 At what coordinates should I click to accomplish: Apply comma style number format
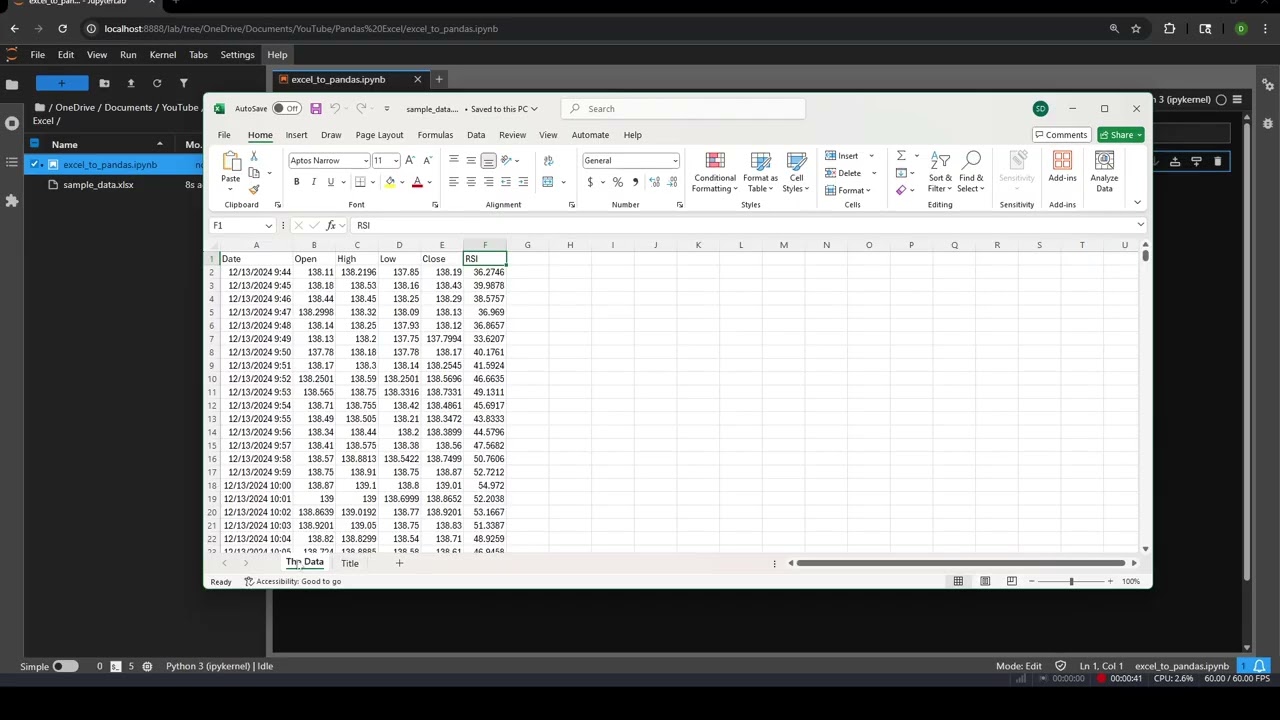coord(635,182)
